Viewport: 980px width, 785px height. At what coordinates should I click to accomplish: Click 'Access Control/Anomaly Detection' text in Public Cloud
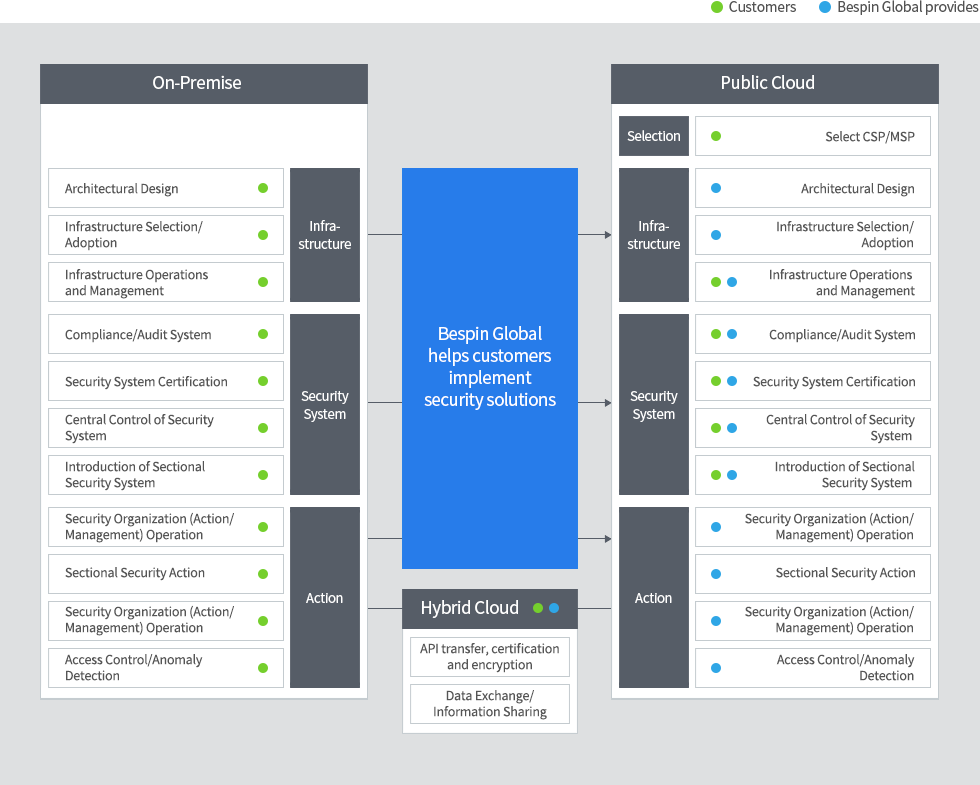846,668
